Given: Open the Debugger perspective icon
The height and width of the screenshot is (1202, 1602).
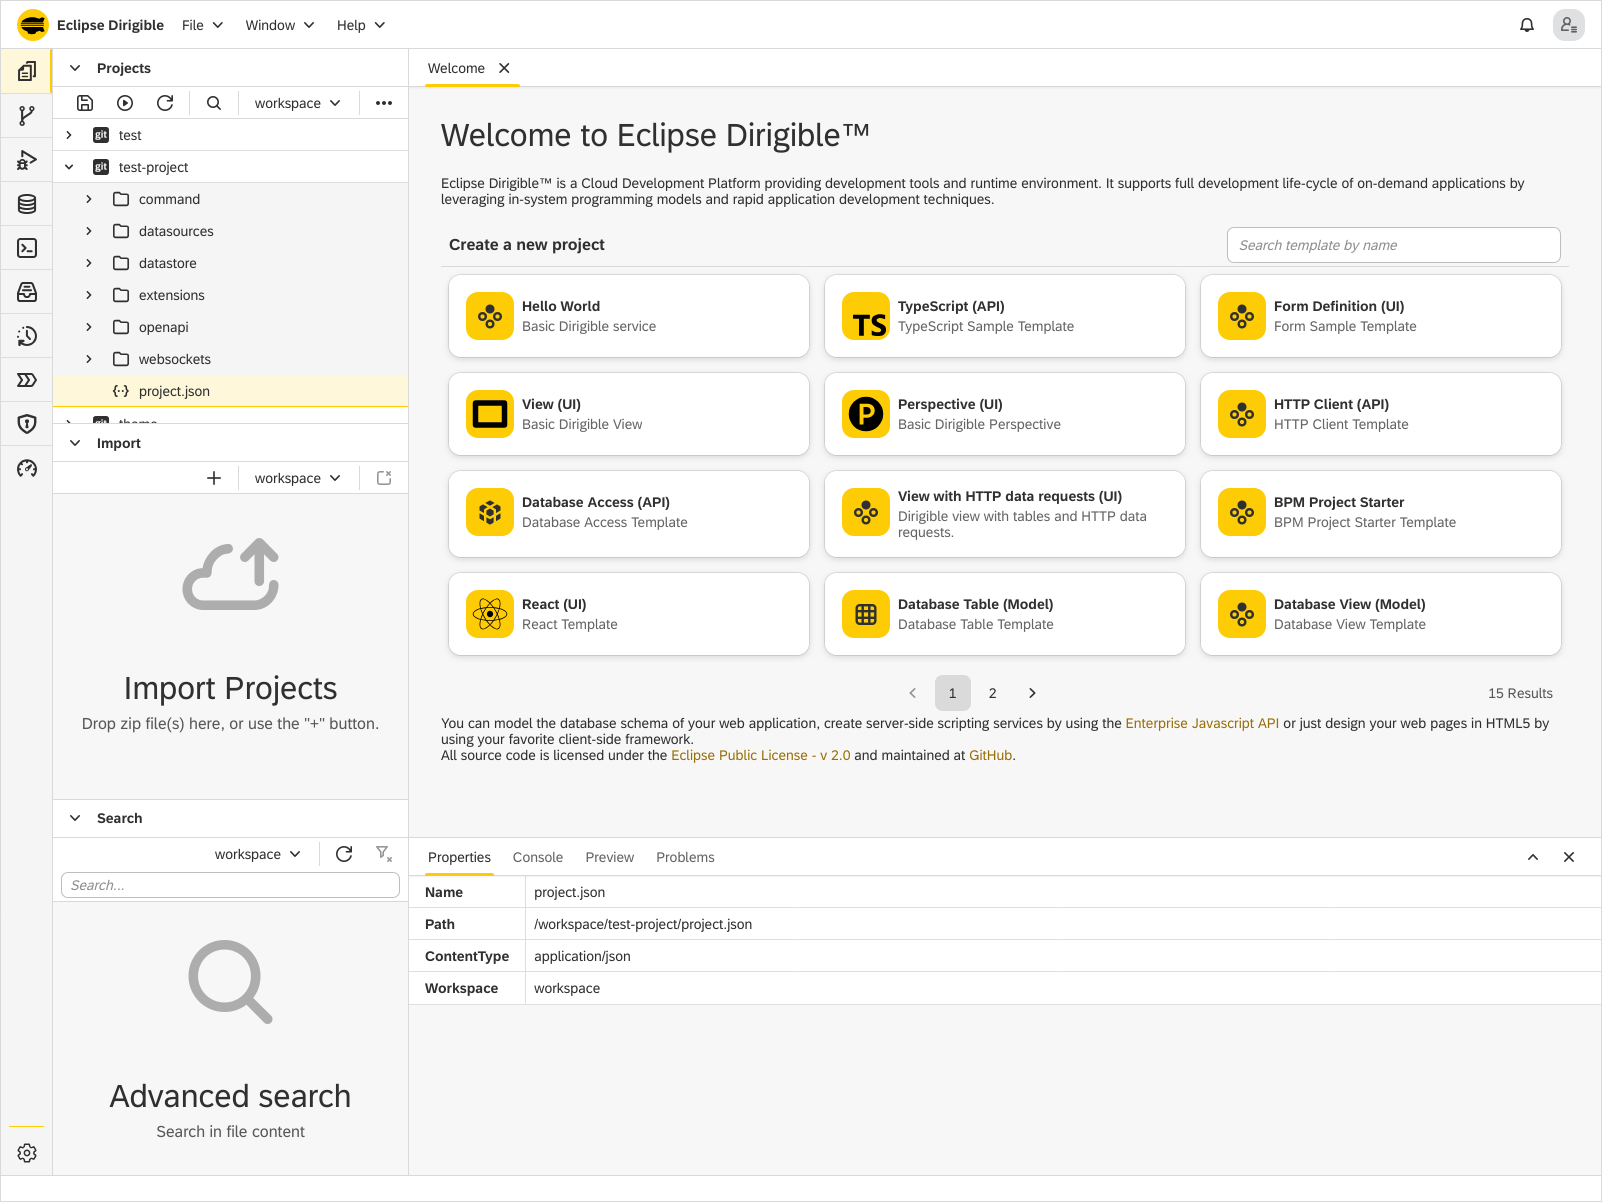Looking at the screenshot, I should (27, 160).
